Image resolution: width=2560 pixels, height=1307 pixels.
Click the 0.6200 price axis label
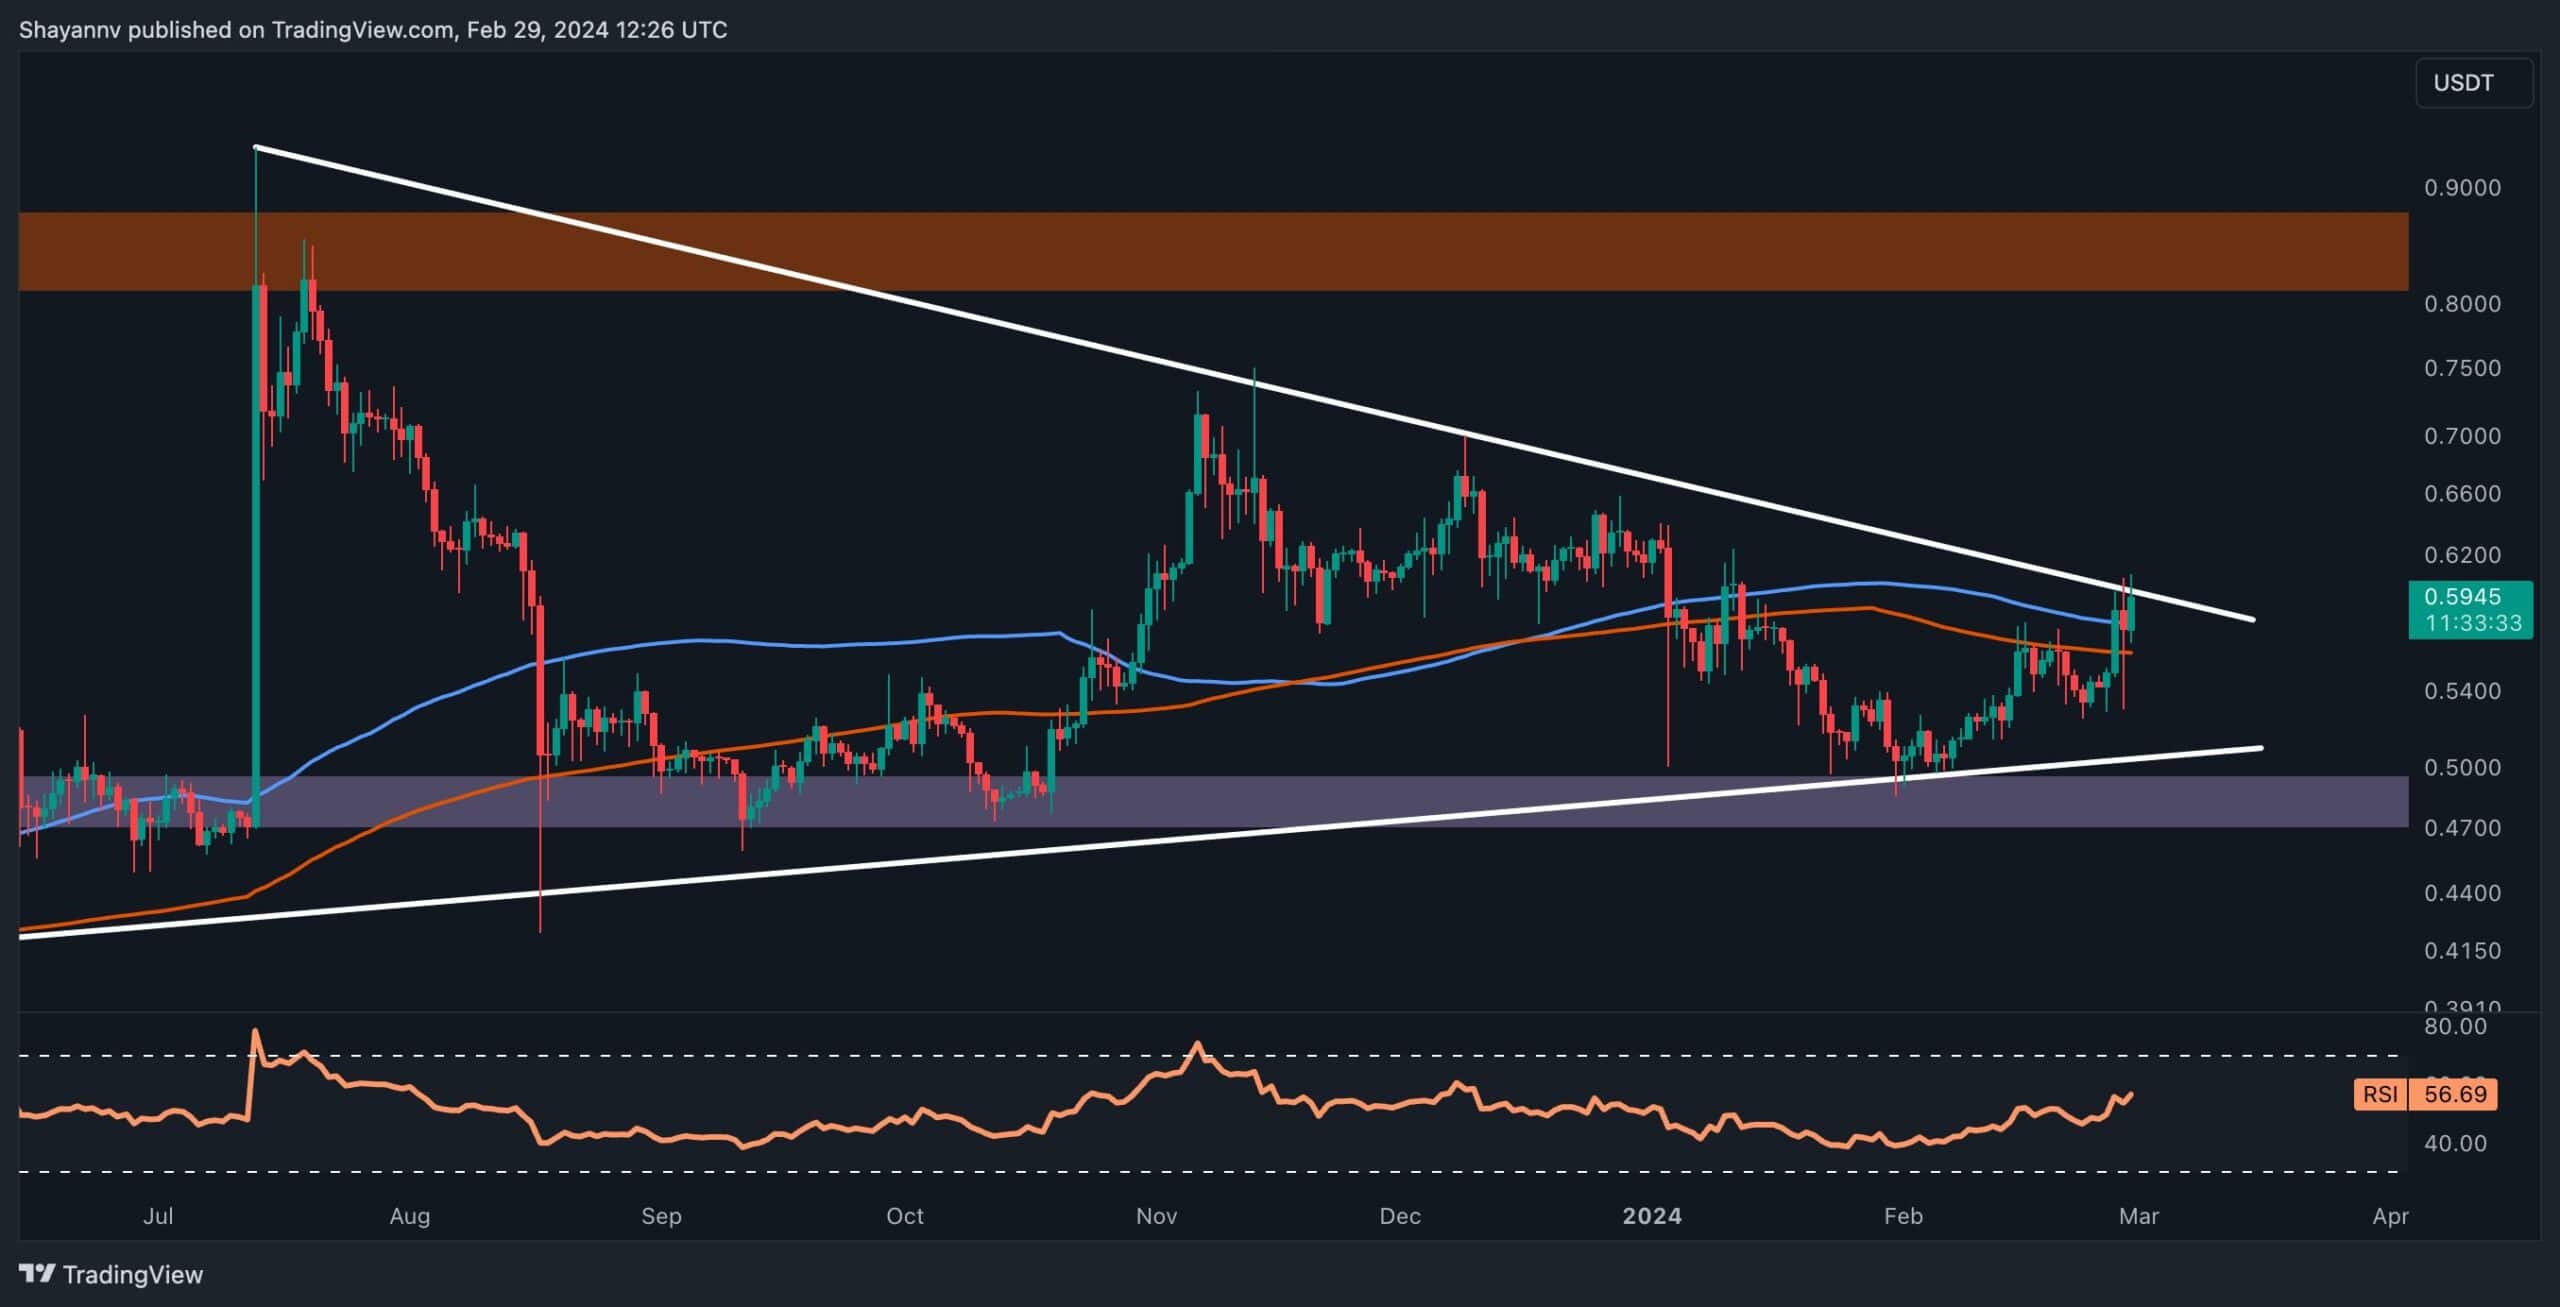[2462, 555]
